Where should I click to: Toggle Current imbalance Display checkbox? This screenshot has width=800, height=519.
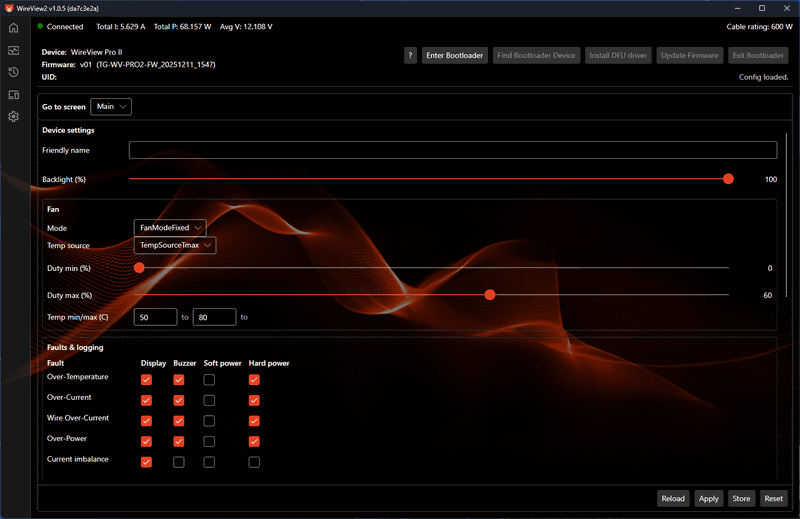(x=146, y=462)
